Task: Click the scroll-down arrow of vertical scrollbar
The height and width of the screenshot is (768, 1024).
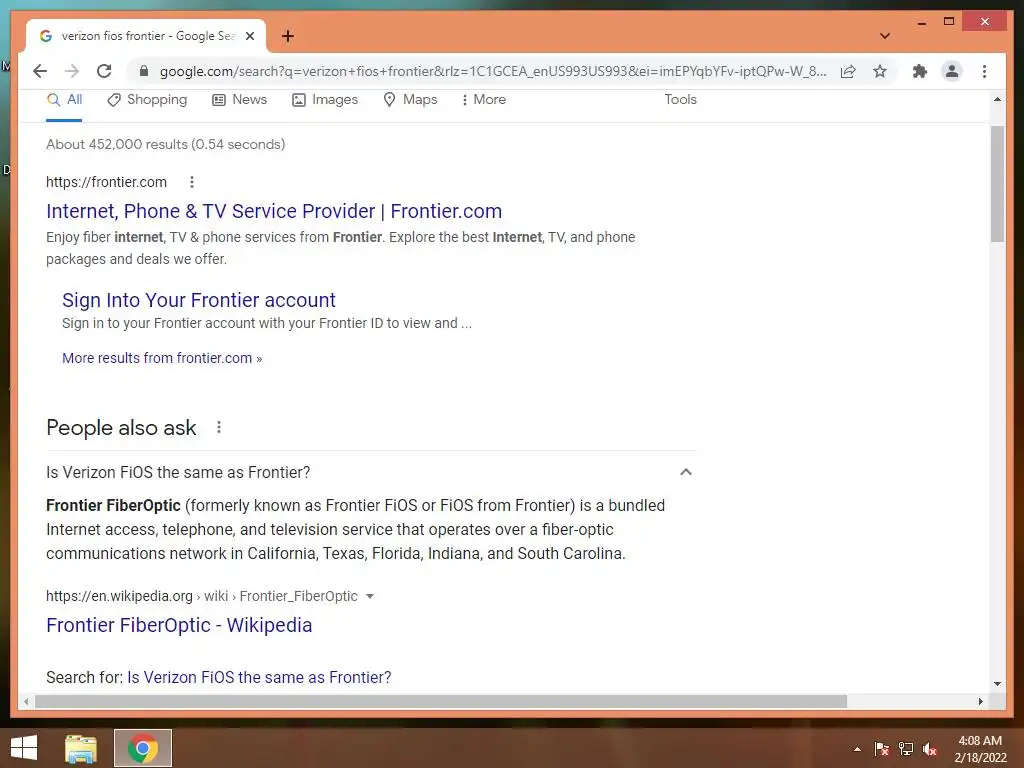Action: pyautogui.click(x=997, y=684)
